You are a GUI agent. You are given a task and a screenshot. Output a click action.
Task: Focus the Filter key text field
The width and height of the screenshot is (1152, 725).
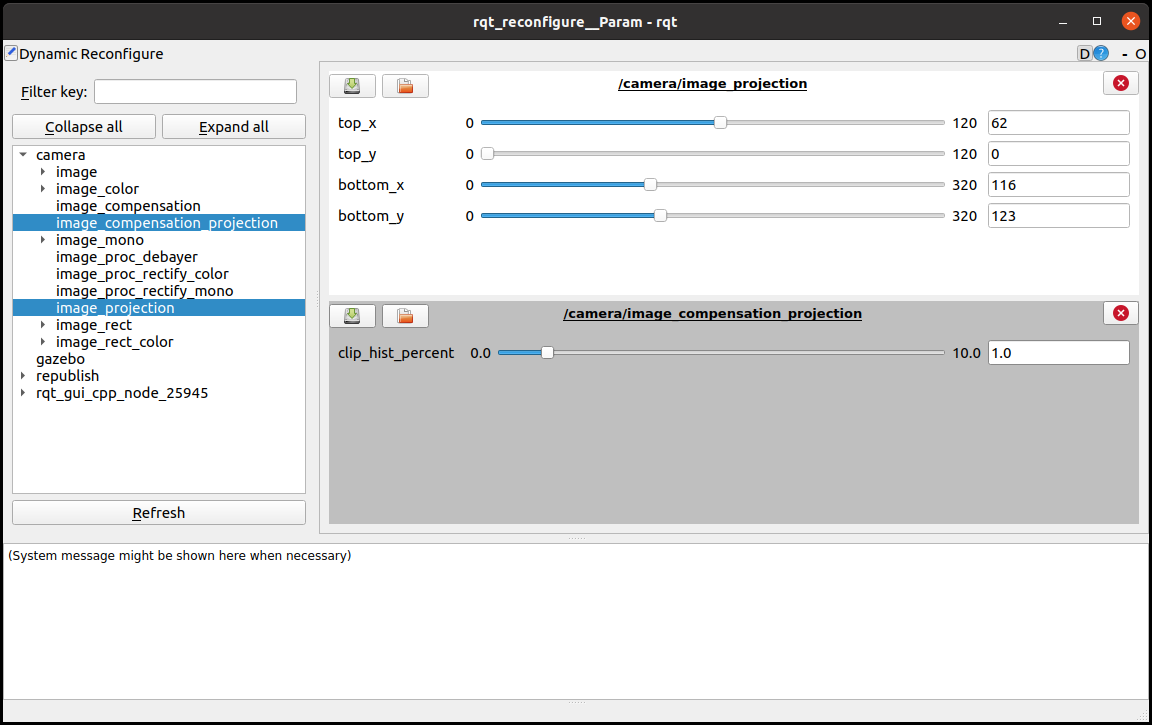pyautogui.click(x=195, y=92)
